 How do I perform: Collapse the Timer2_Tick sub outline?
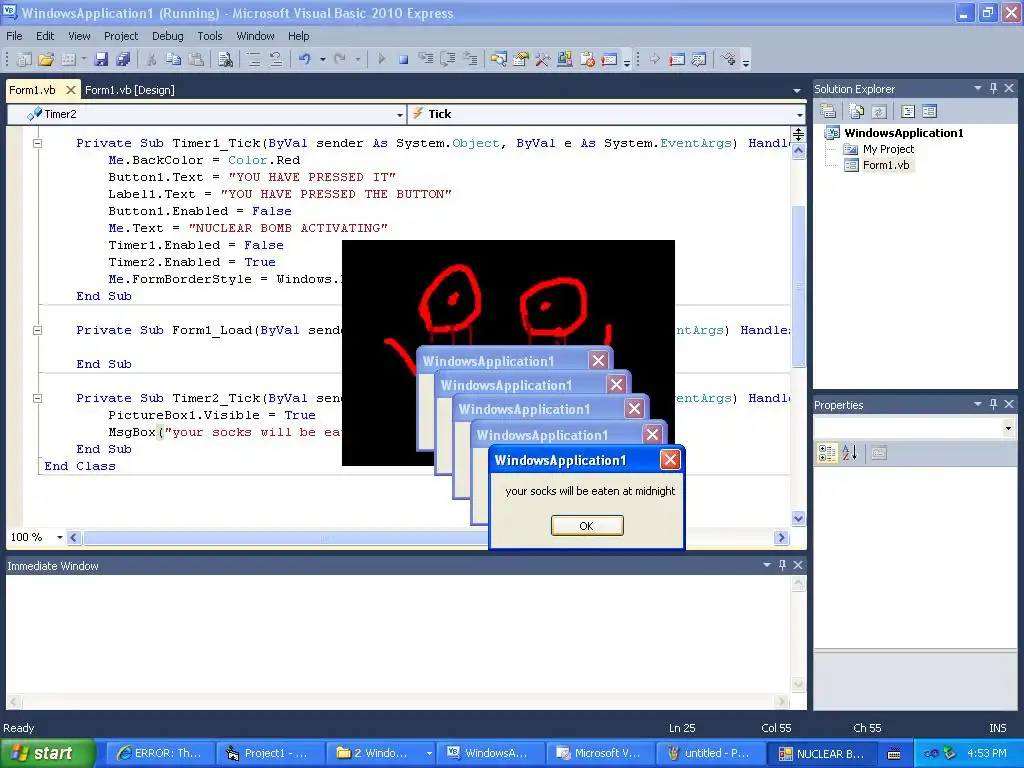(x=37, y=398)
